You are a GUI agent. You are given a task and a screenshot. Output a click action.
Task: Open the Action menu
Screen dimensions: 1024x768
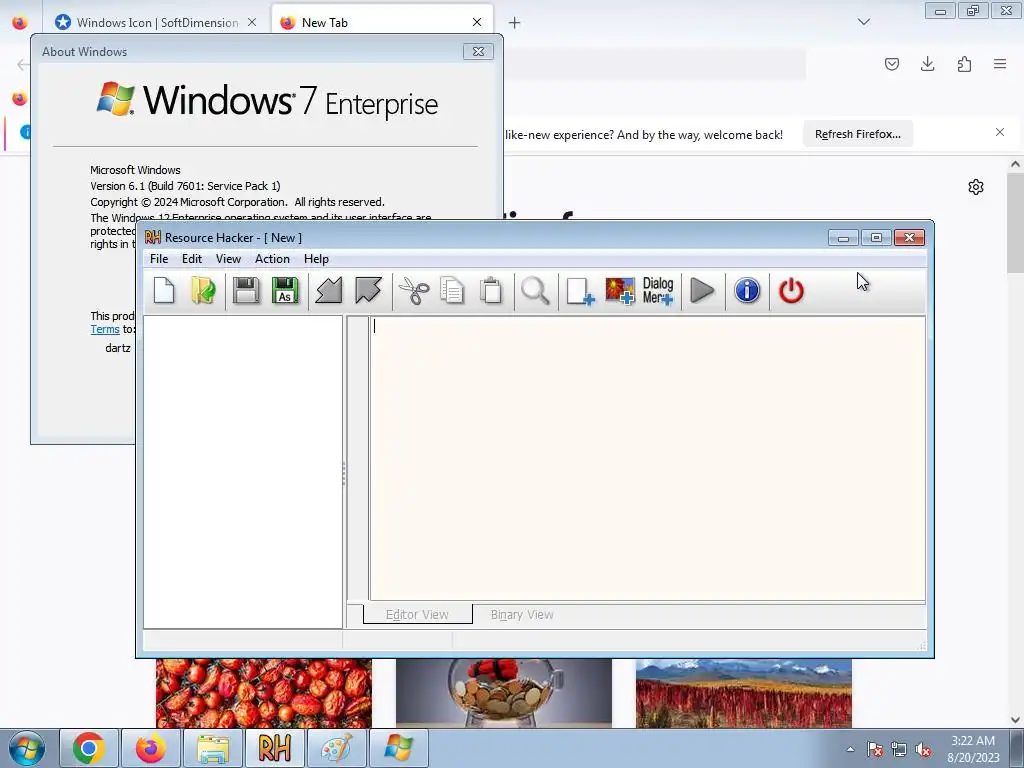(x=272, y=259)
